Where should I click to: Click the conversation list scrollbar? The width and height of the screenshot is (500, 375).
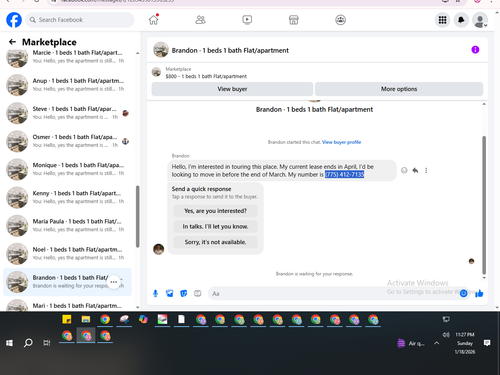point(137,217)
